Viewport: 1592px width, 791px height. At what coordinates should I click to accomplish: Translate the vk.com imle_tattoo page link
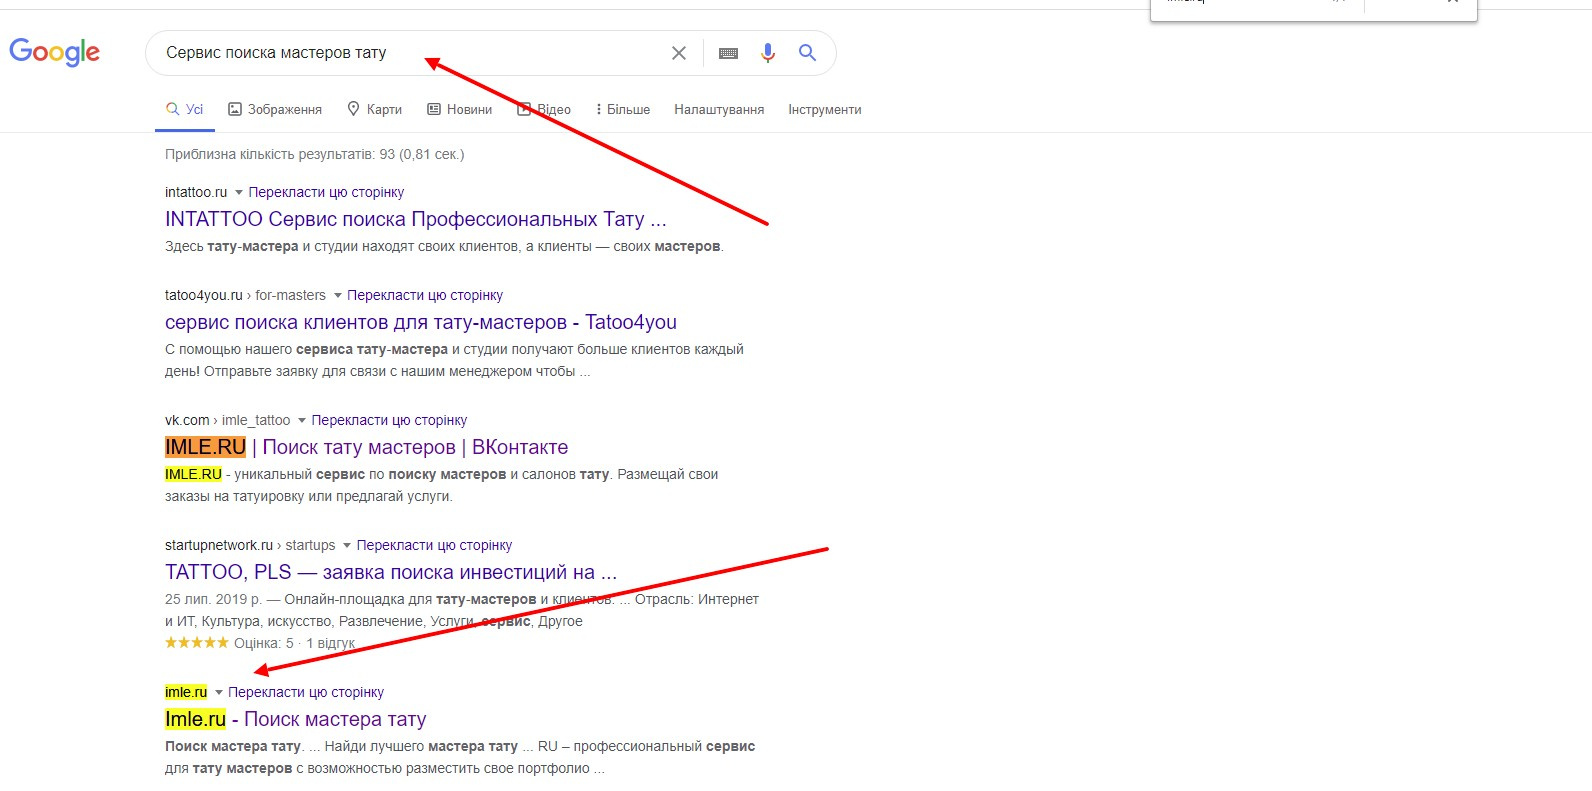click(390, 420)
